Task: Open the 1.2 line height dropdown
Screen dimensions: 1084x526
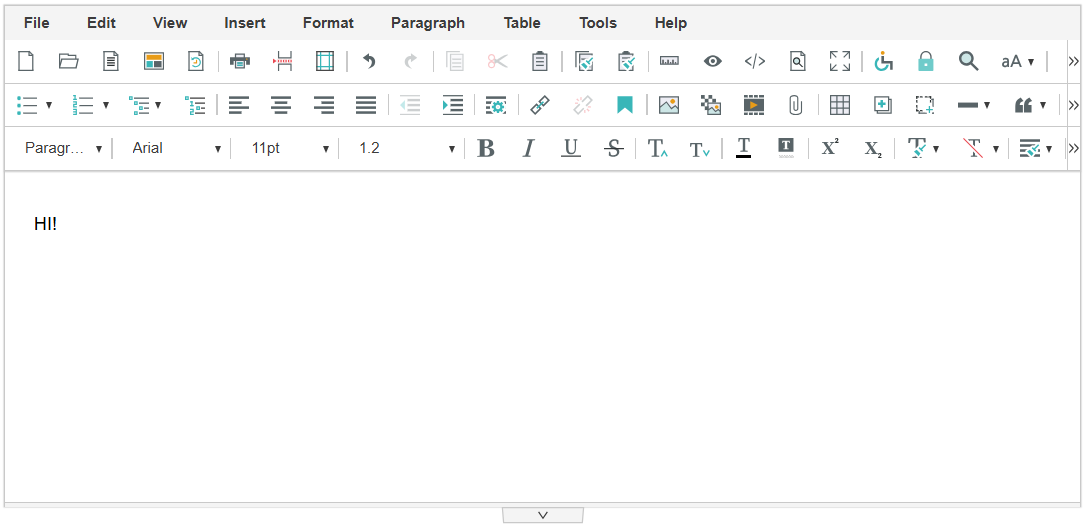Action: (406, 148)
